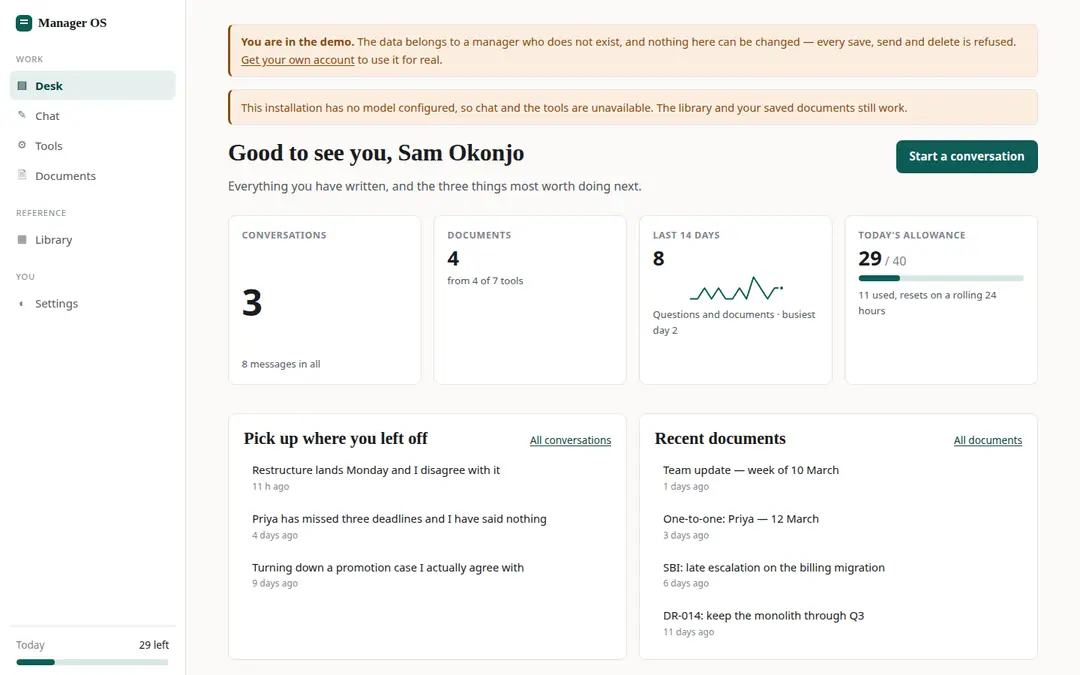Click the Library book icon

(22, 240)
